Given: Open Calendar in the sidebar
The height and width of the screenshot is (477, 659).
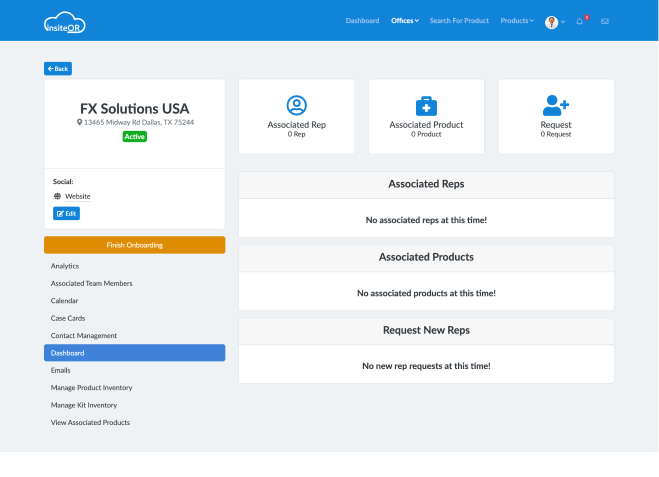Looking at the screenshot, I should (x=64, y=301).
